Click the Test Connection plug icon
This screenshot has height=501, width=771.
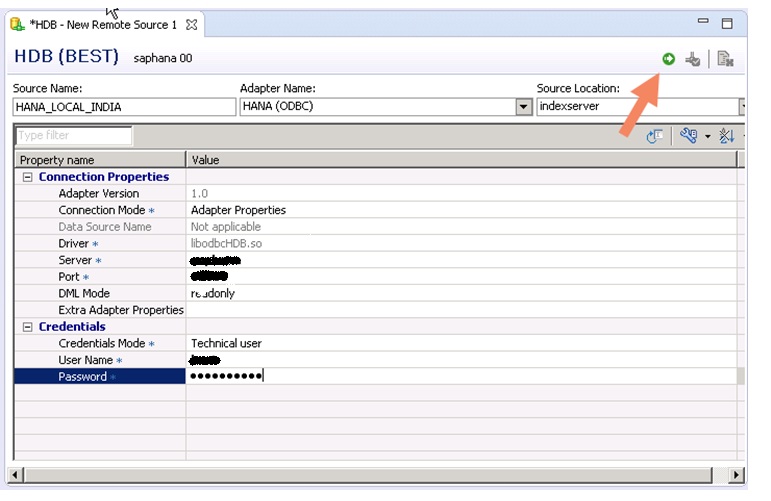click(x=693, y=59)
